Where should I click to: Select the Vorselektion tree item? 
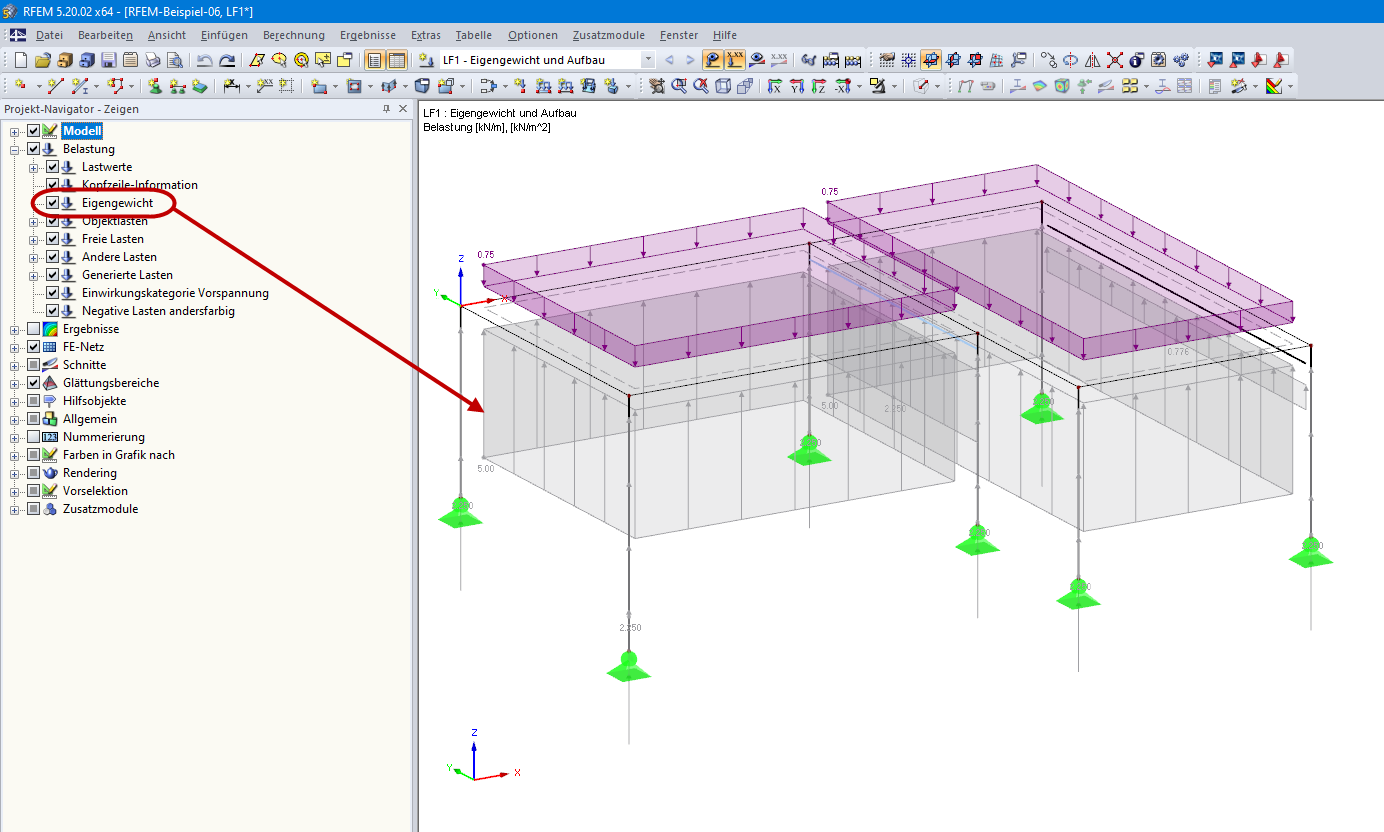[95, 491]
